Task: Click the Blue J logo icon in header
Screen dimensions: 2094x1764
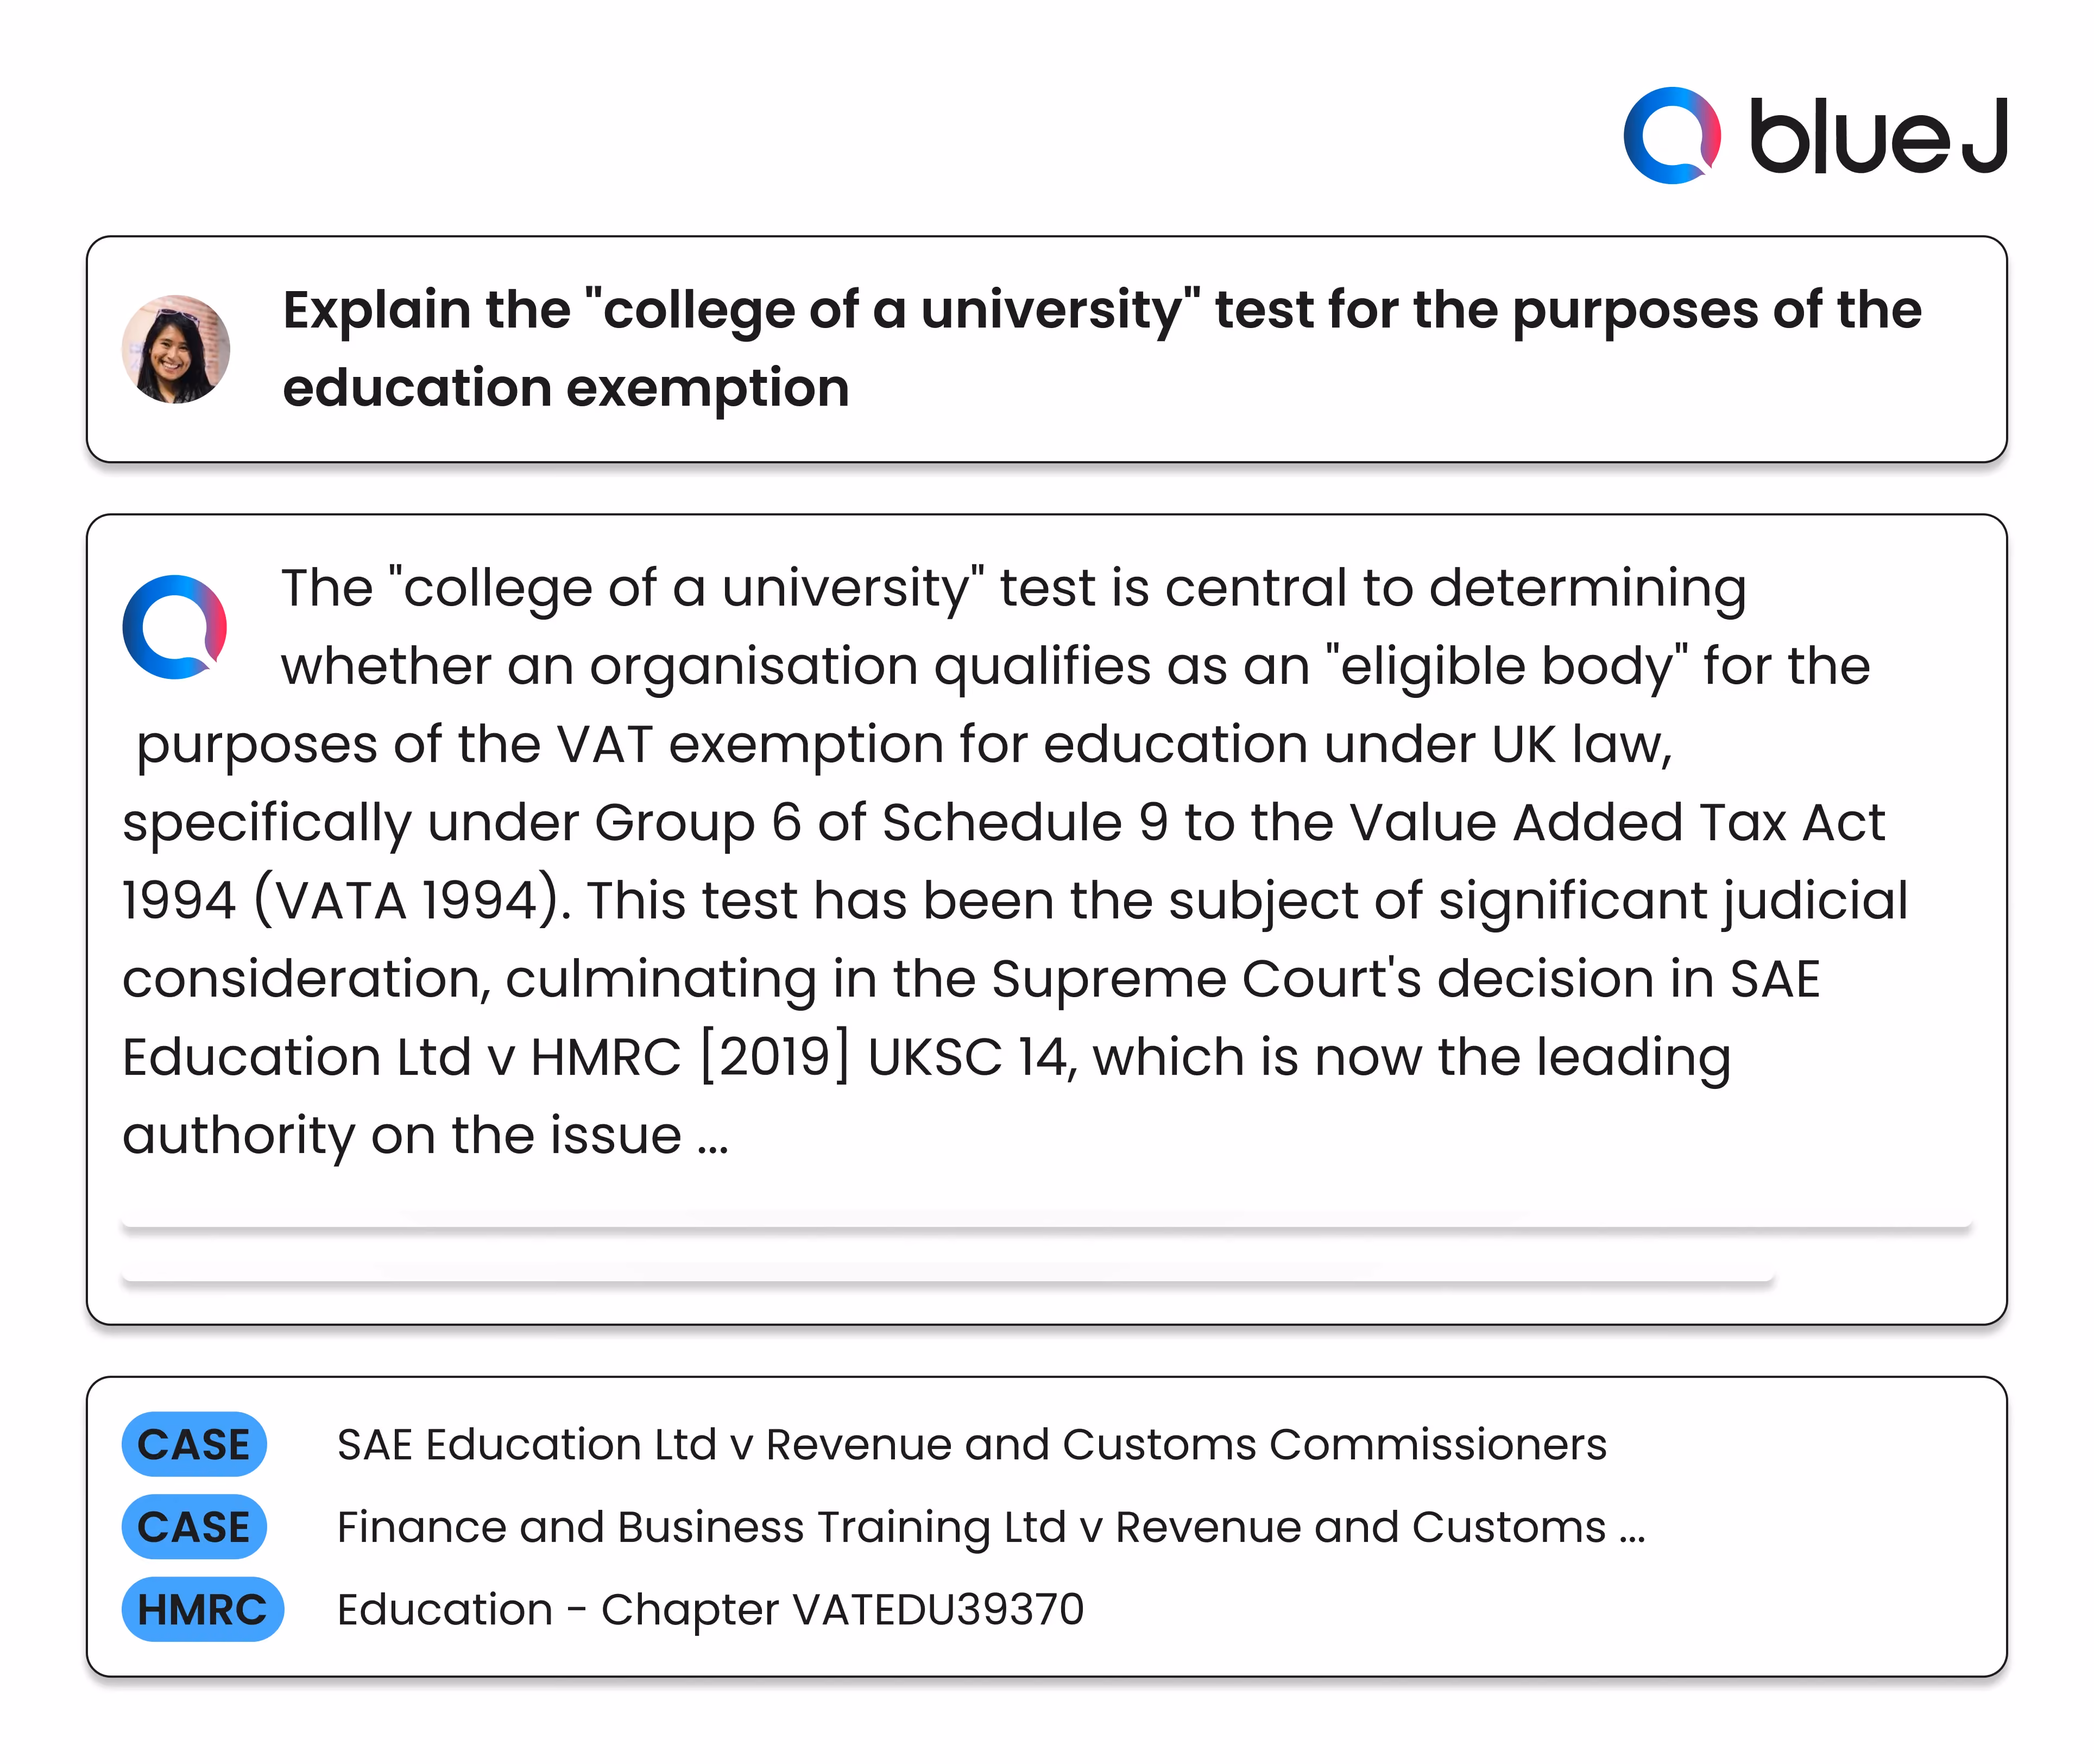Action: coord(1672,135)
